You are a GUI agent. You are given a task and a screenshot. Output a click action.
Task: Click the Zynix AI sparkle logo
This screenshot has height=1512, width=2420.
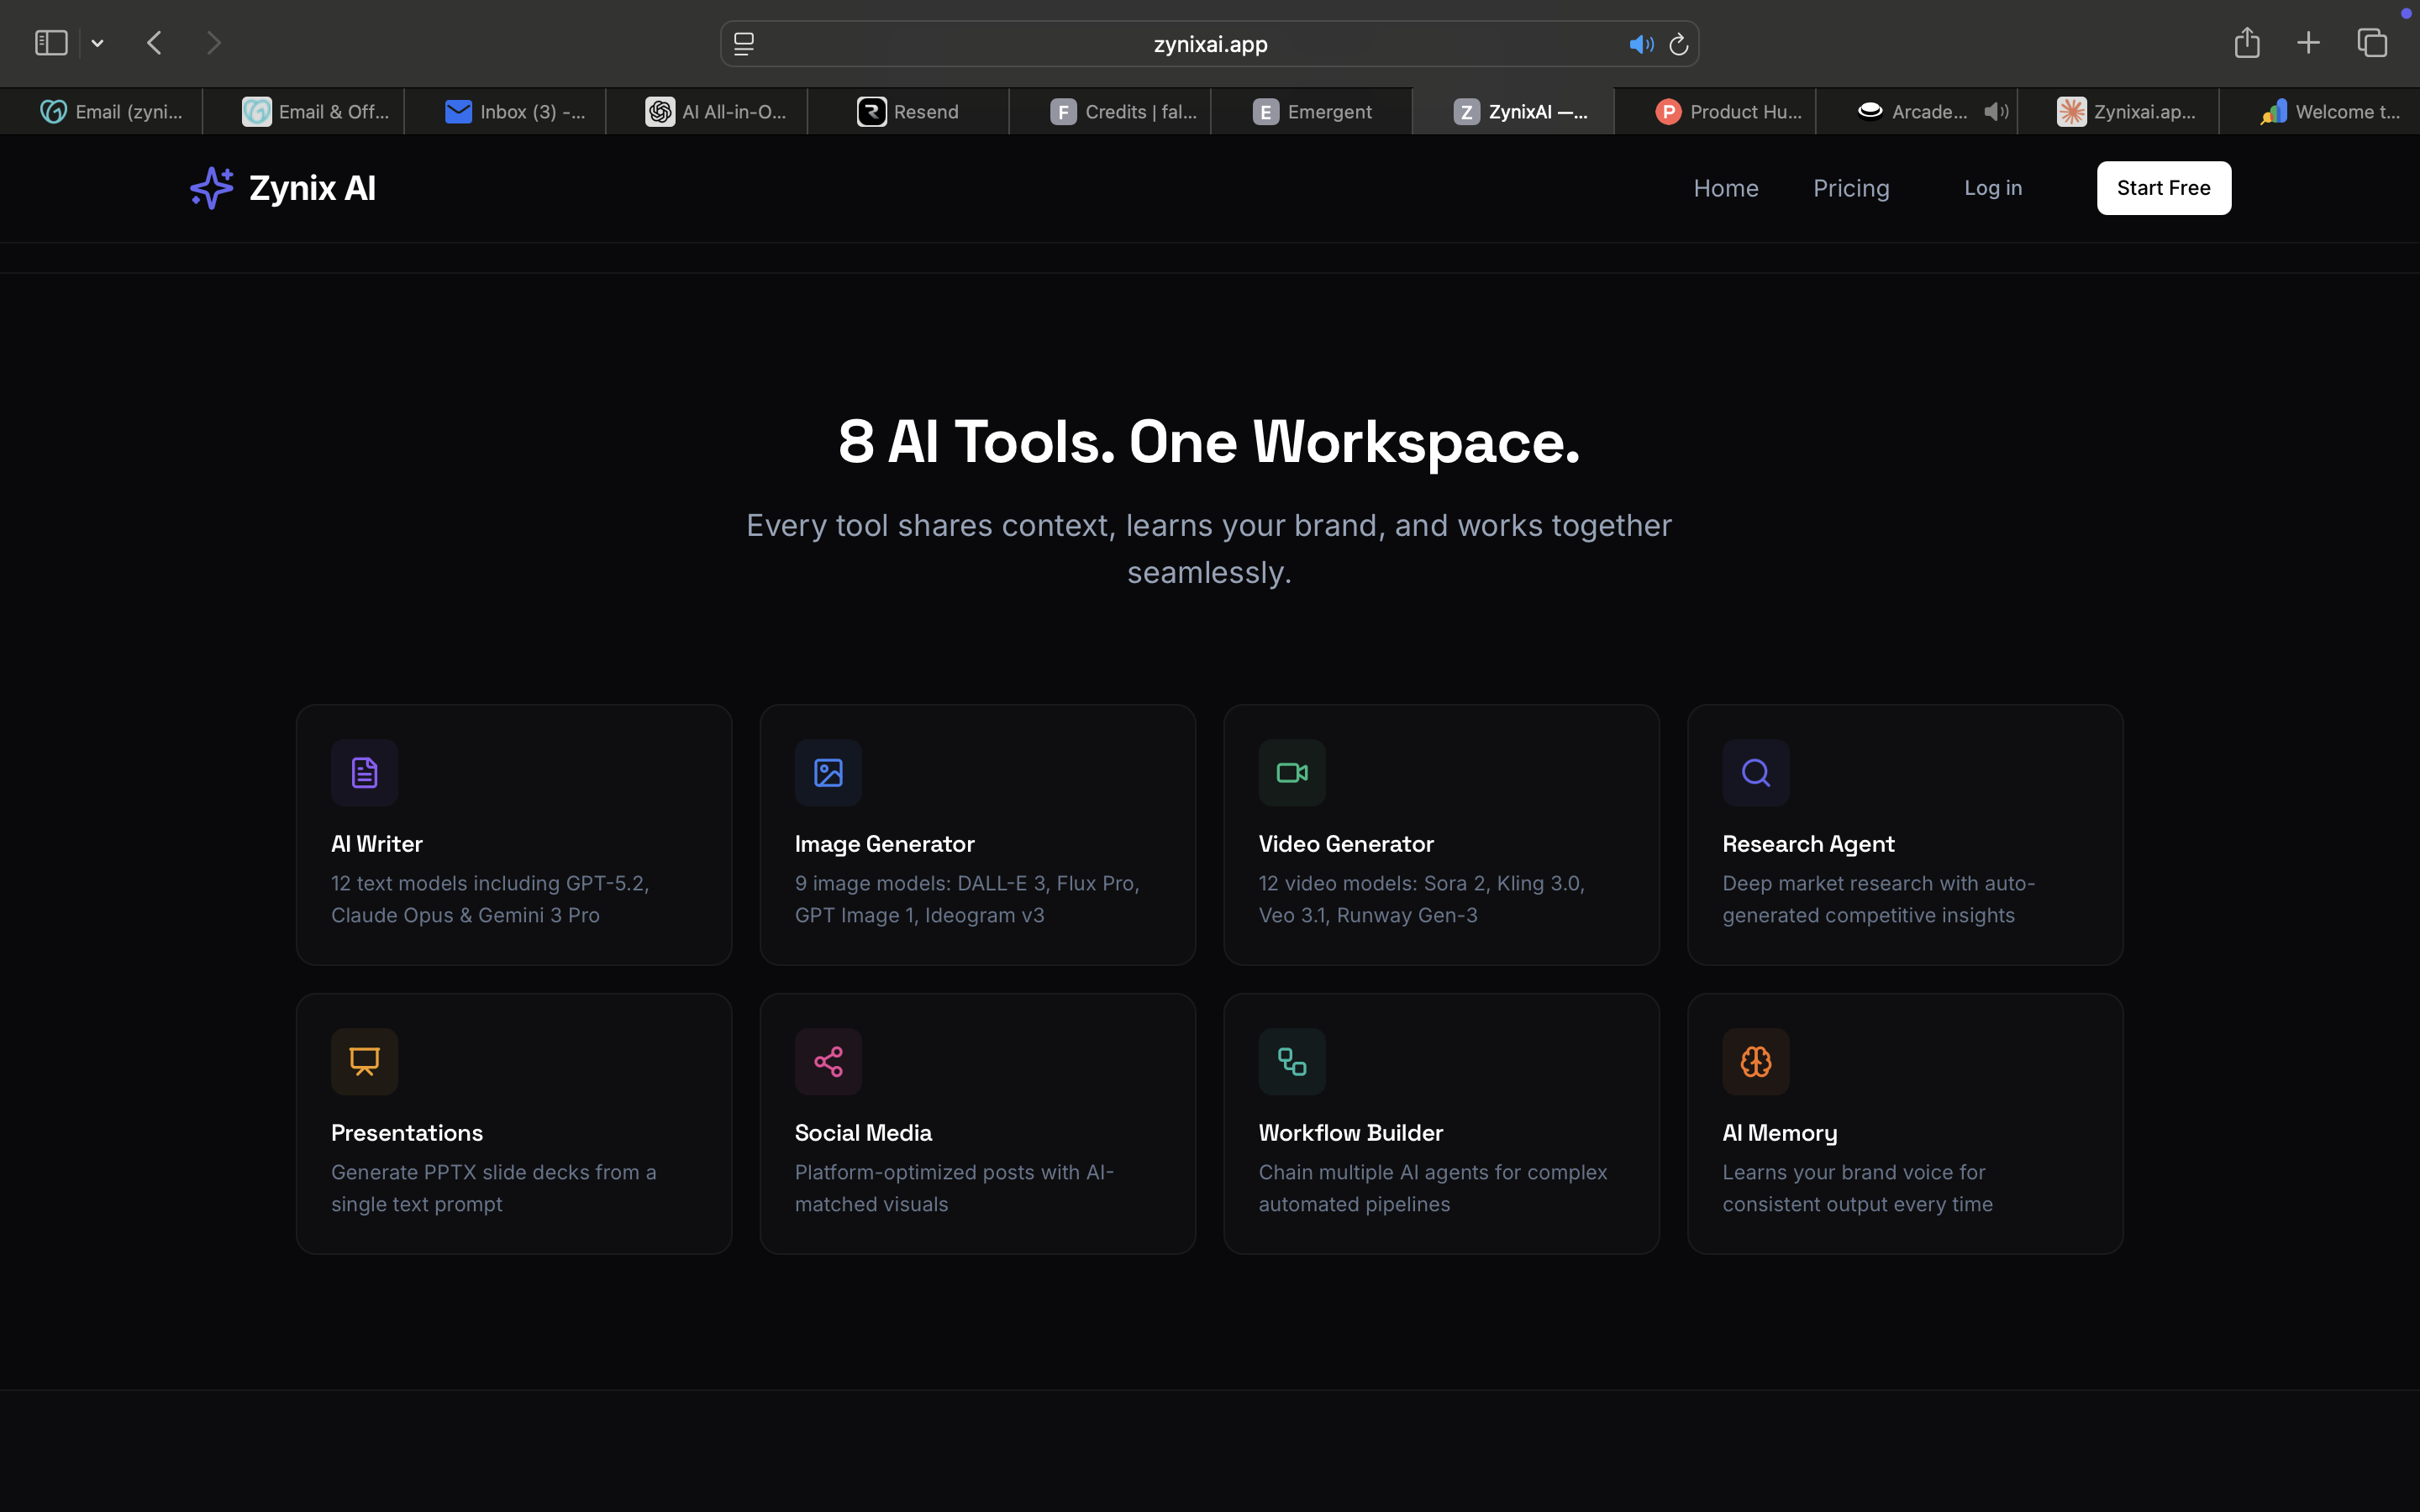pyautogui.click(x=211, y=188)
